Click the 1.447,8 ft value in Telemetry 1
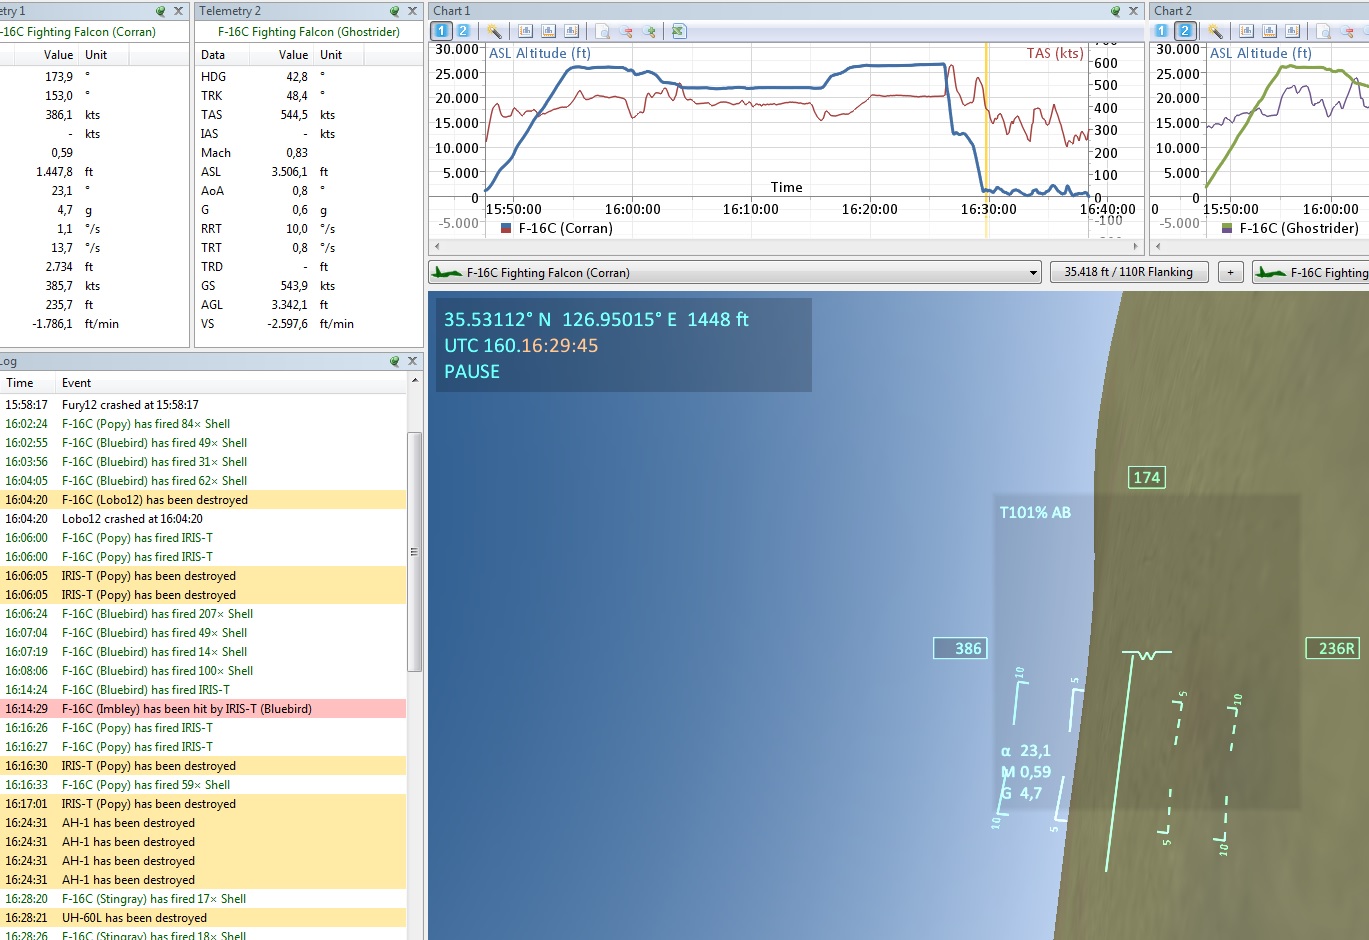Viewport: 1369px width, 940px height. tap(54, 172)
